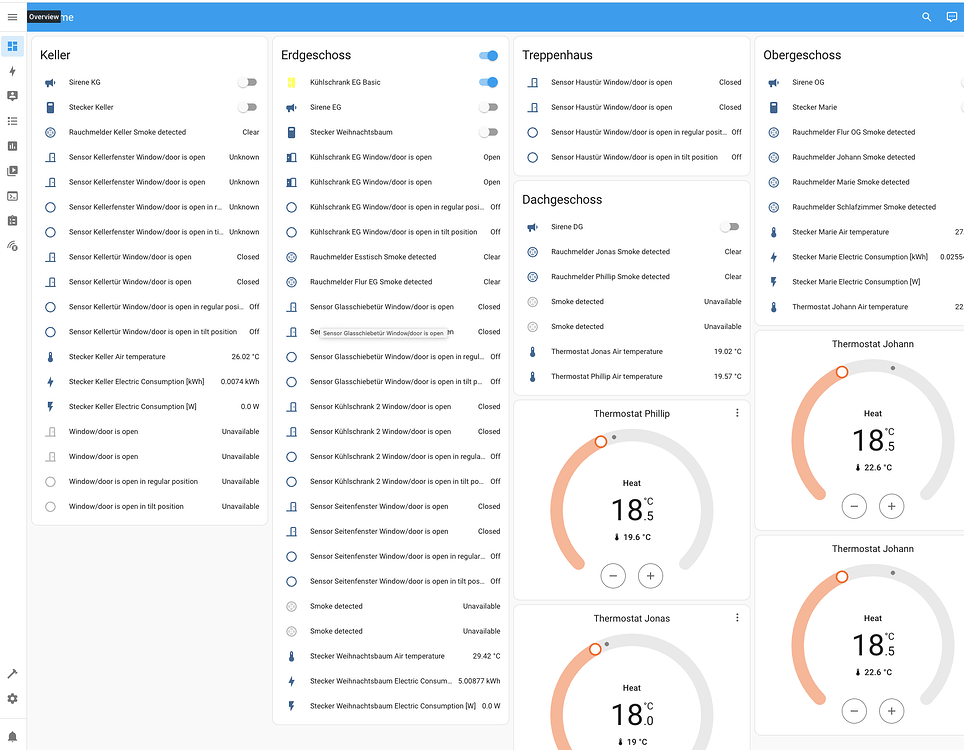The height and width of the screenshot is (750, 964).
Task: Open the Energy panel from the sidebar
Action: (x=13, y=70)
